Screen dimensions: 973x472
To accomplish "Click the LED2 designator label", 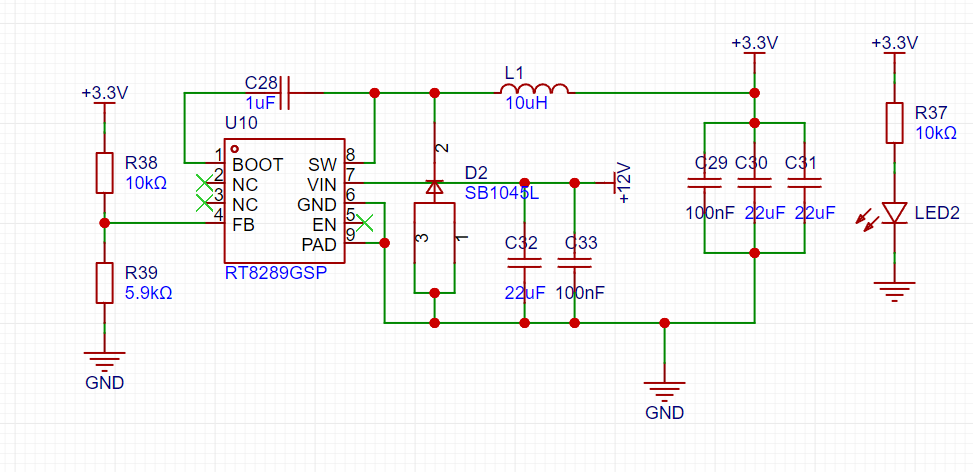I will (x=937, y=213).
